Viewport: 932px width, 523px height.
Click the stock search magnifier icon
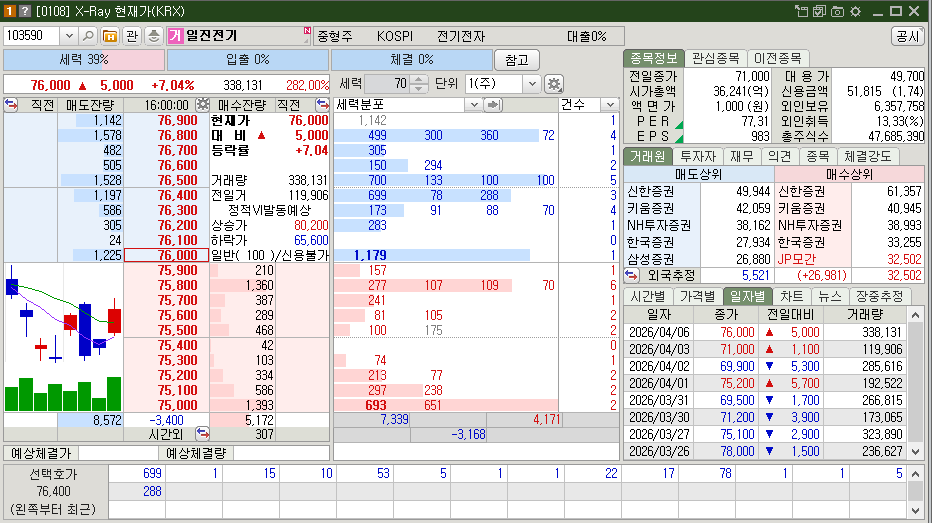click(88, 36)
